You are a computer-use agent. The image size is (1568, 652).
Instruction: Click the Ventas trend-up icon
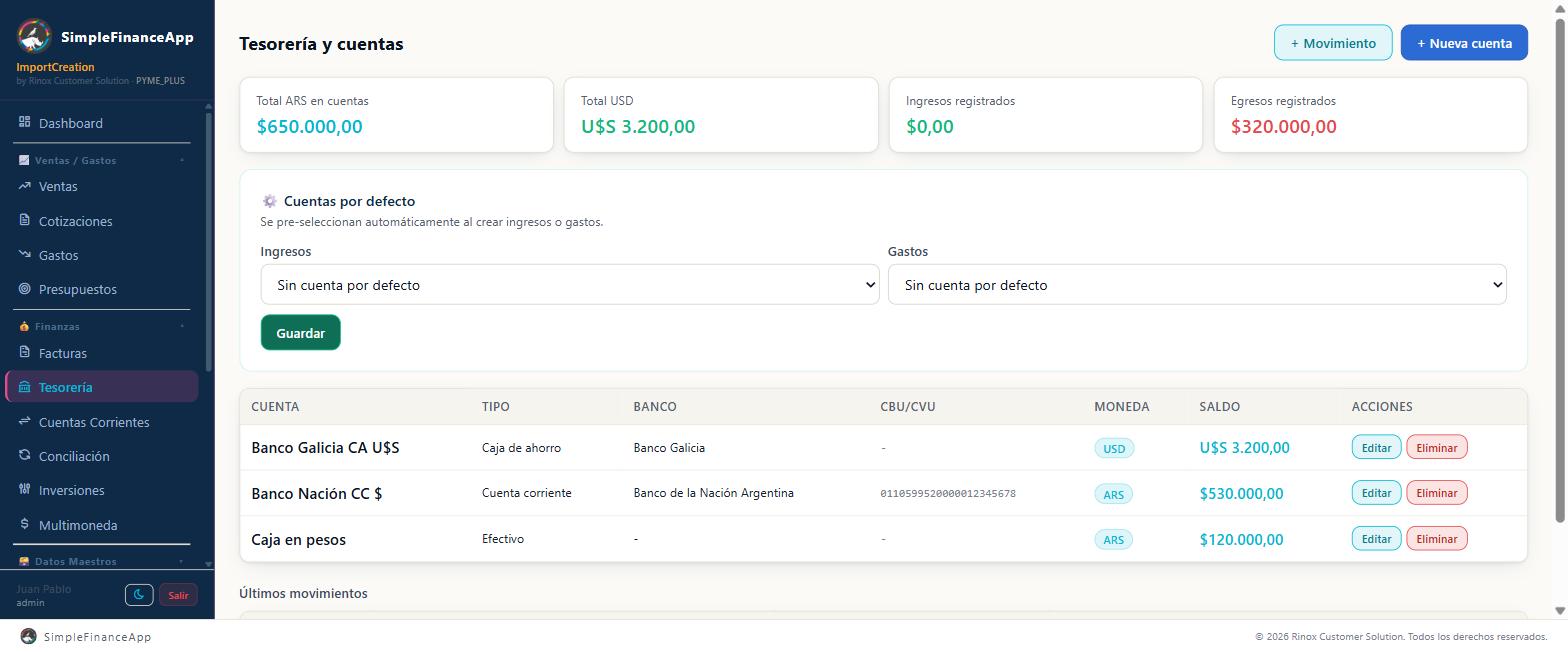pos(25,185)
